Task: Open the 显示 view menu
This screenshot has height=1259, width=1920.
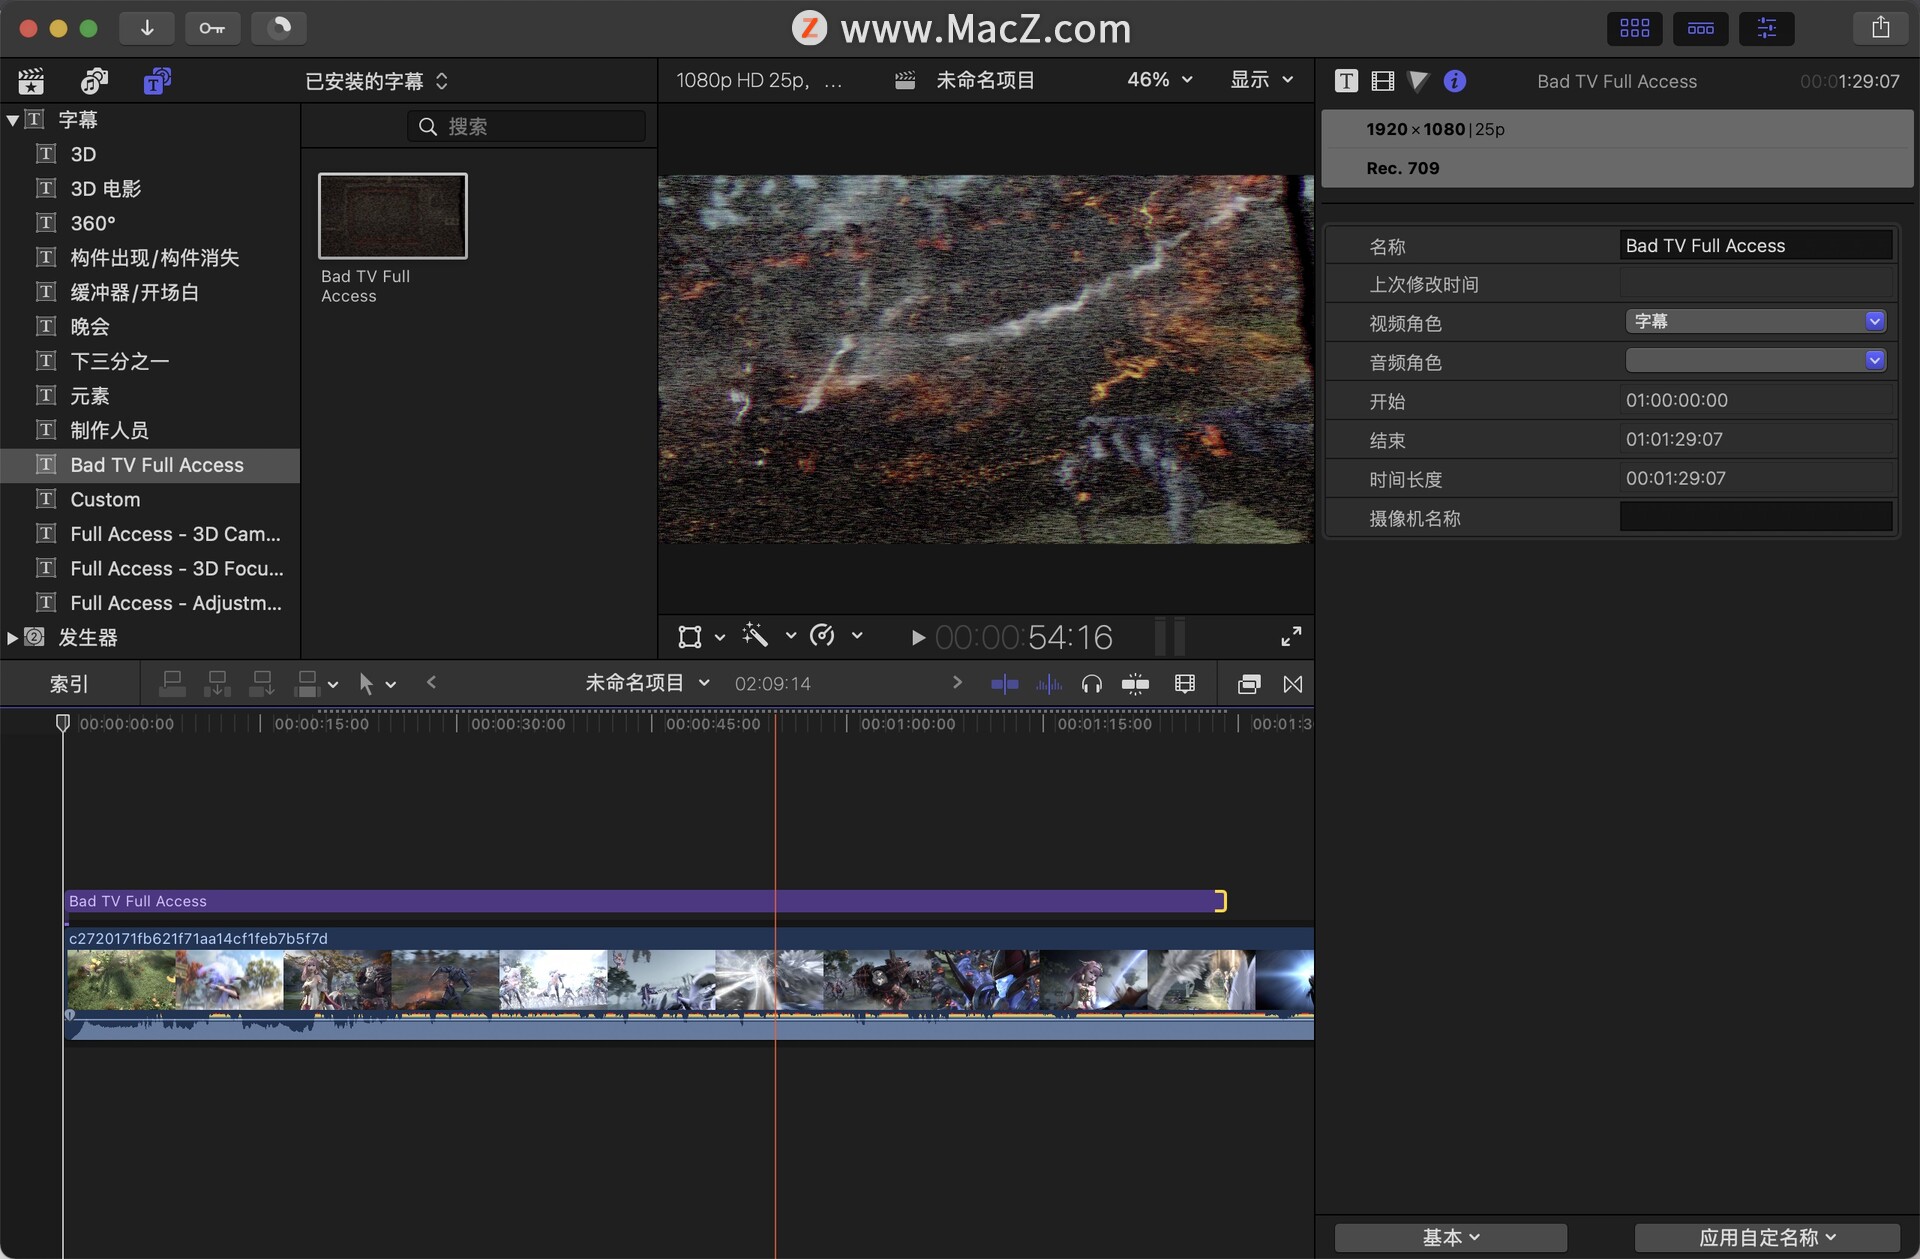Action: click(1260, 80)
